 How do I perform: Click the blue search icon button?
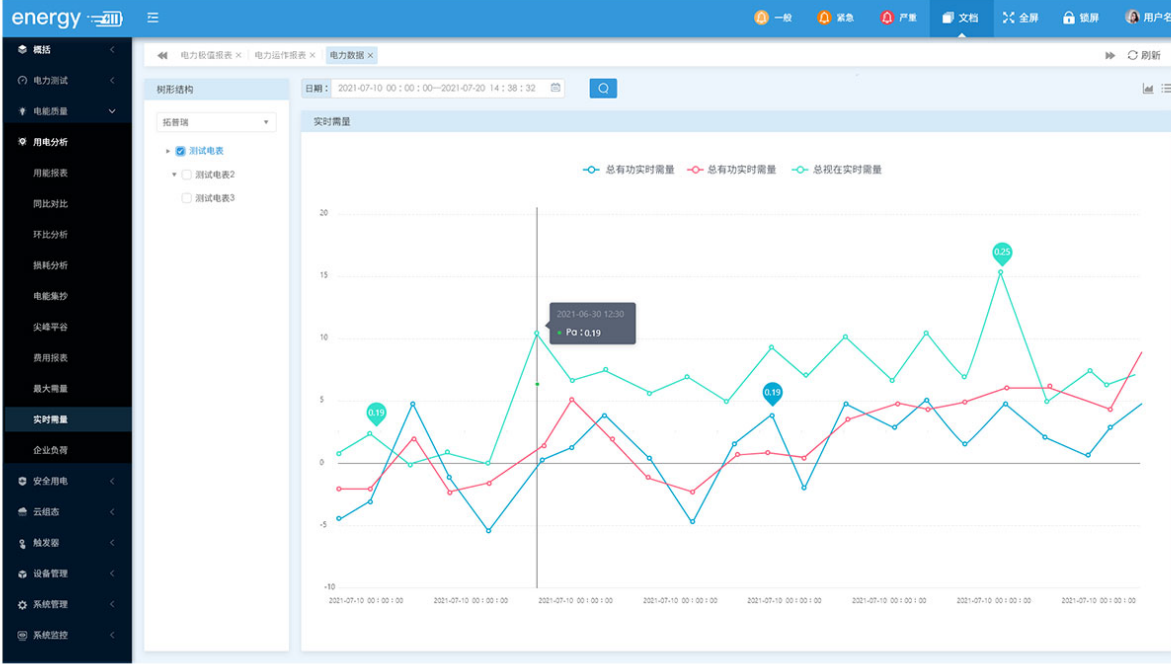(x=603, y=88)
